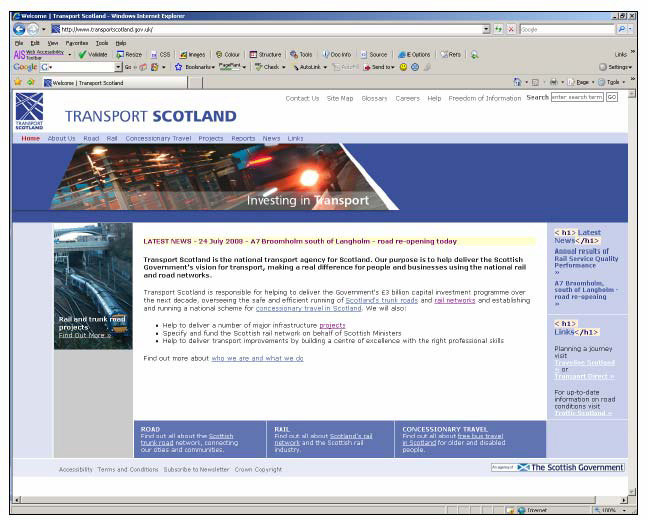This screenshot has width=648, height=524.
Task: Click the Transport Scotland logo
Action: (x=29, y=110)
